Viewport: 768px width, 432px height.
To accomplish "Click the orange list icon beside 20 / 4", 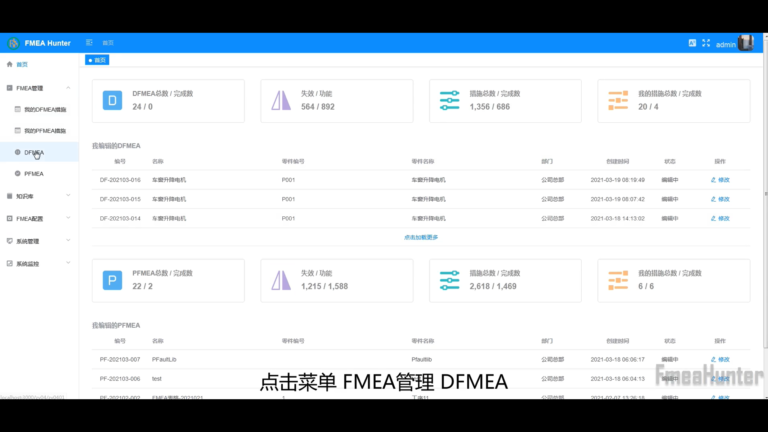I will click(x=618, y=100).
